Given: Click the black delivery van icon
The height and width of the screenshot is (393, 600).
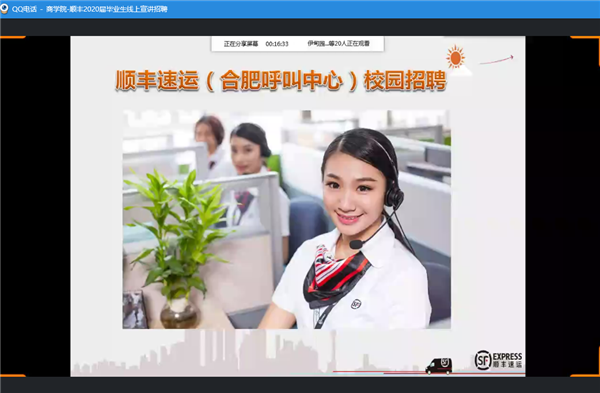Looking at the screenshot, I should pyautogui.click(x=439, y=366).
